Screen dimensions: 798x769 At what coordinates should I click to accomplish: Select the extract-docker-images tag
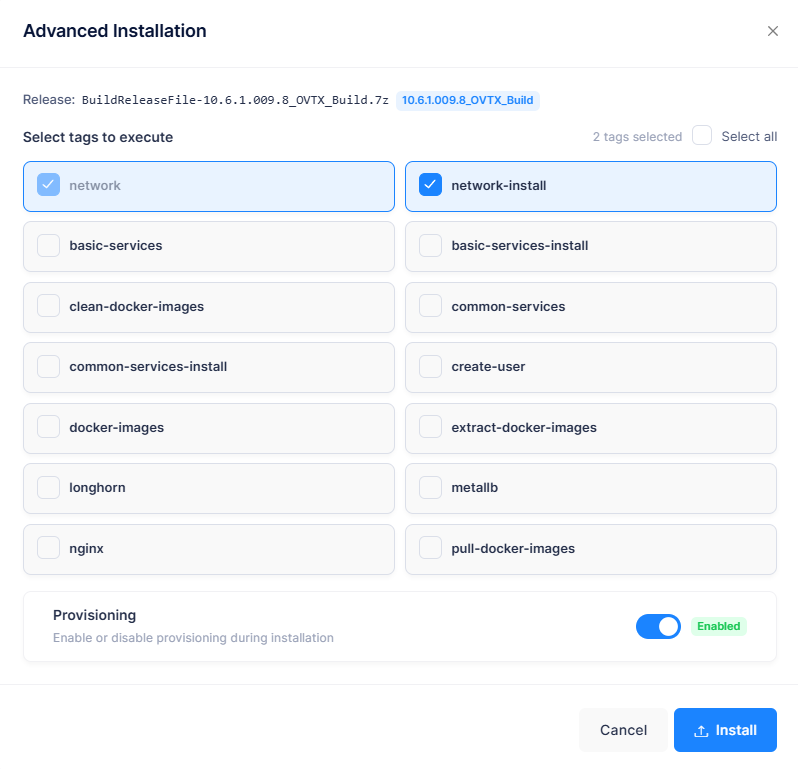pos(590,429)
